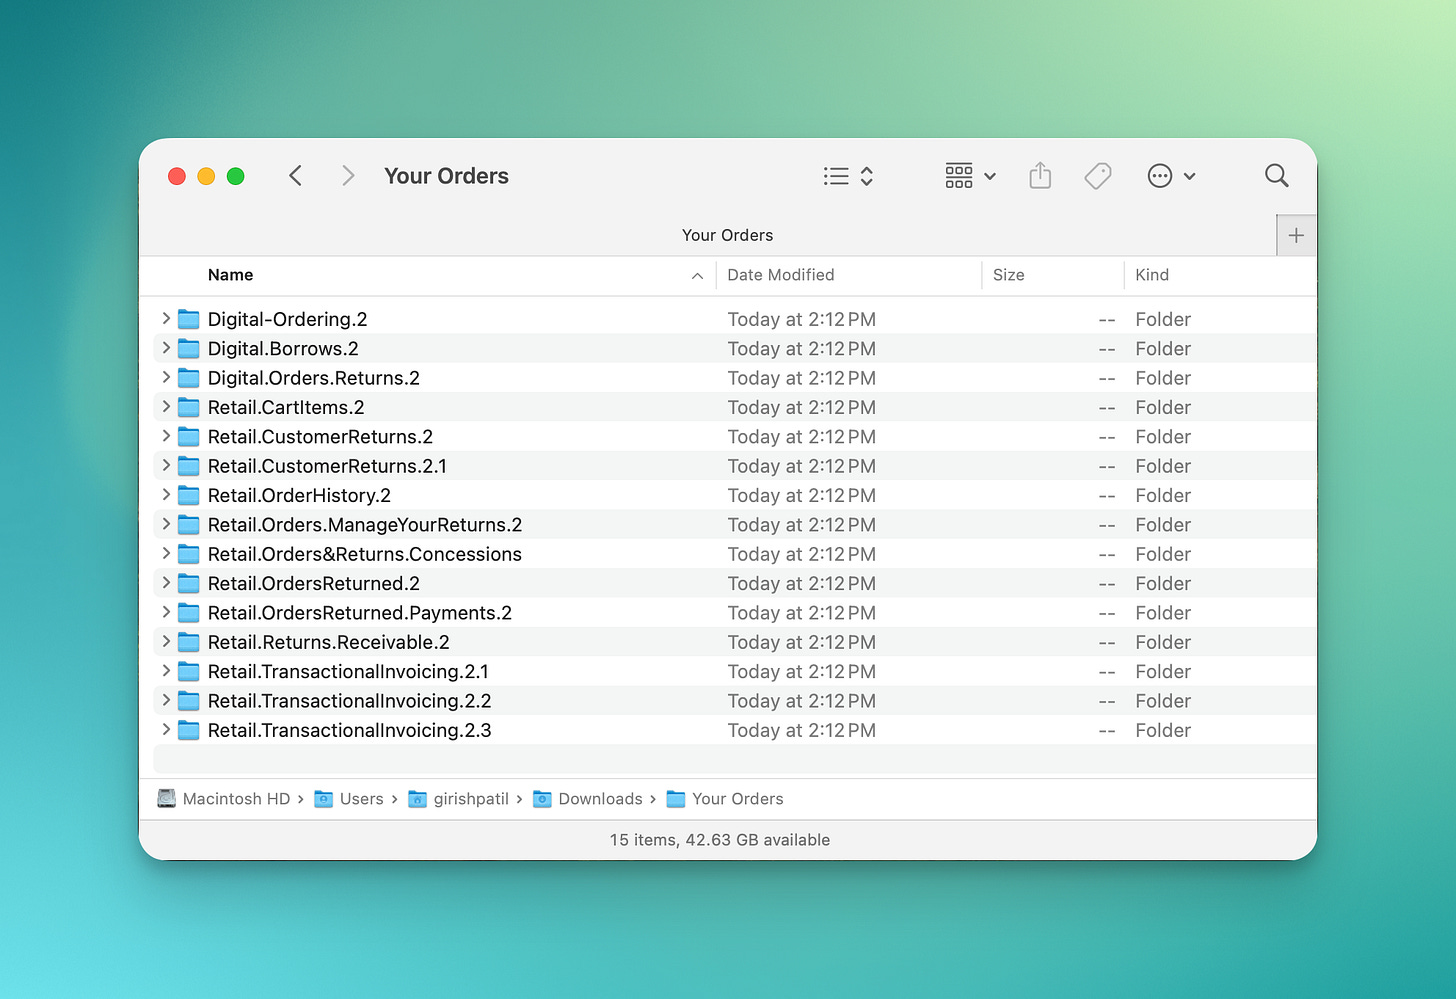Zoom the window with green button
Image resolution: width=1456 pixels, height=999 pixels.
[x=236, y=176]
